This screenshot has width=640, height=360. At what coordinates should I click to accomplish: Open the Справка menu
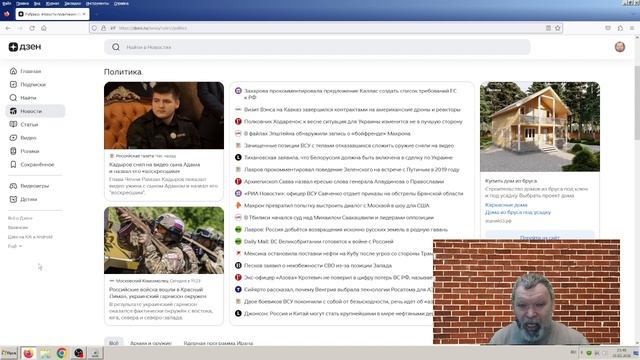(x=121, y=3)
